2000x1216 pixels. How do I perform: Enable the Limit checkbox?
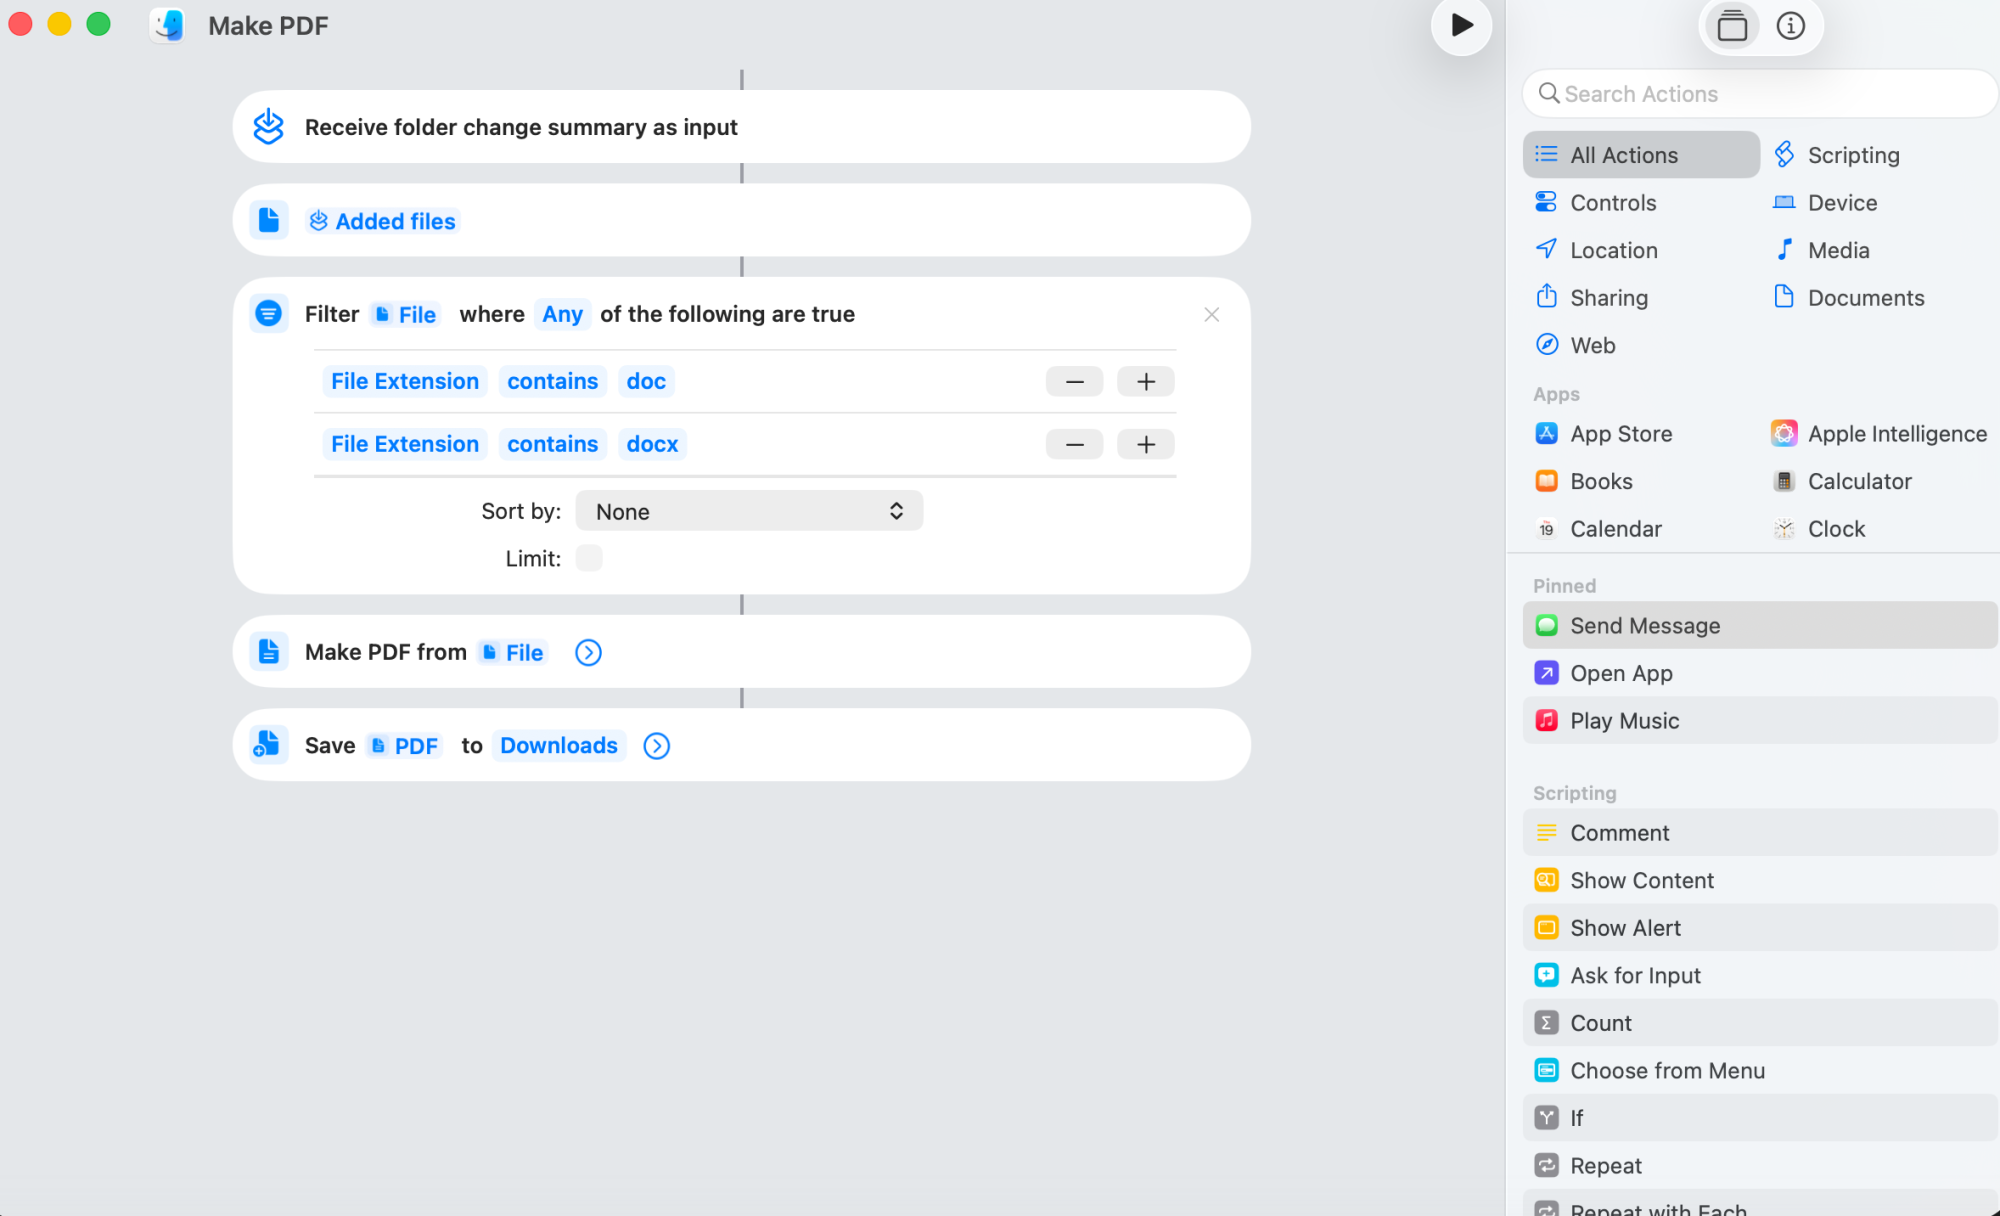(x=589, y=558)
